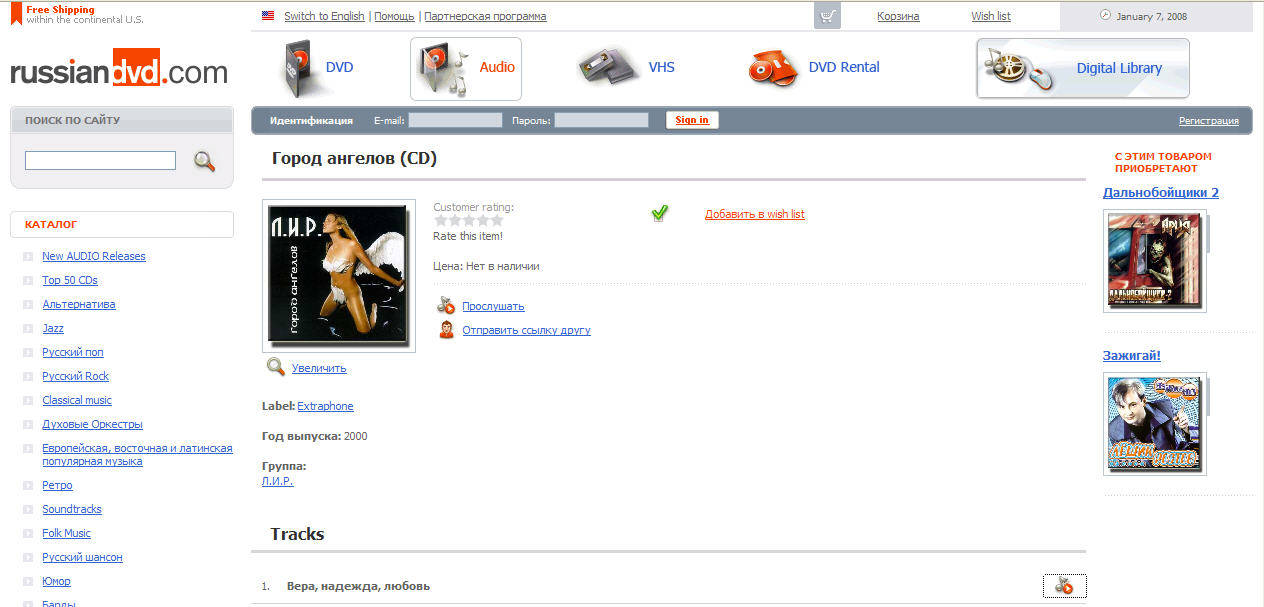Open Classical music category

pyautogui.click(x=77, y=400)
